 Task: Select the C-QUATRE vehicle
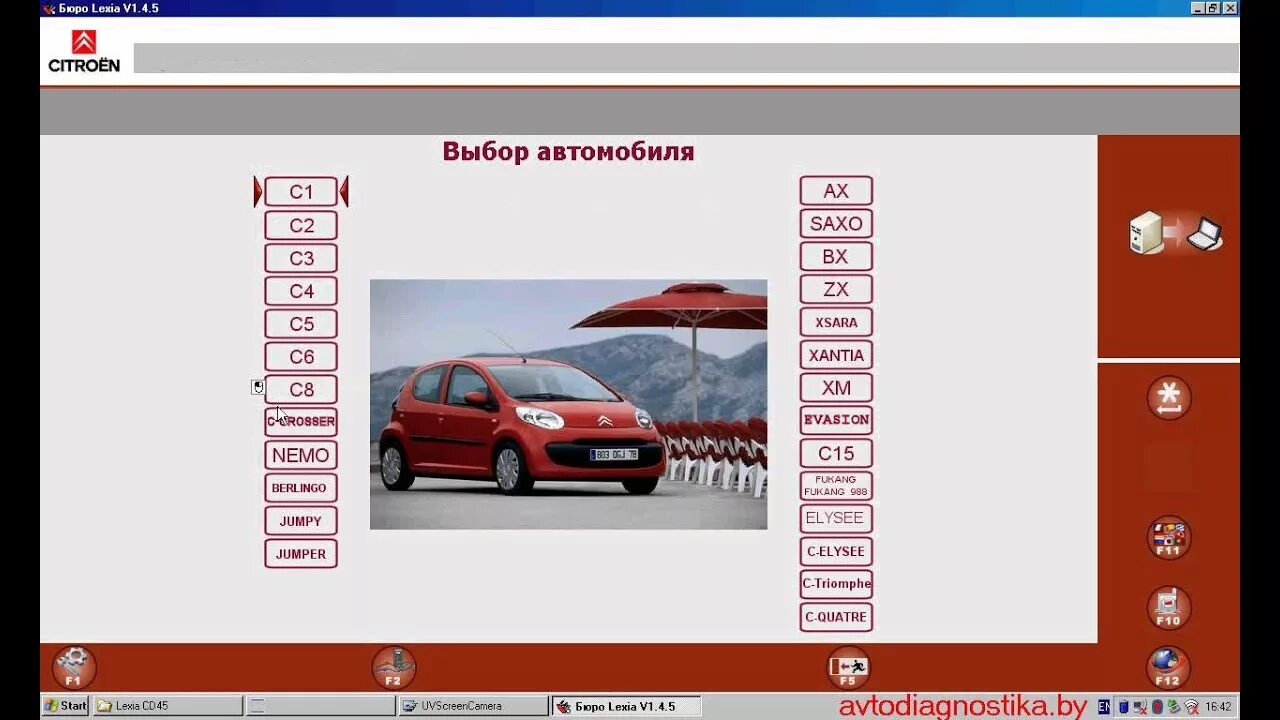coord(836,617)
